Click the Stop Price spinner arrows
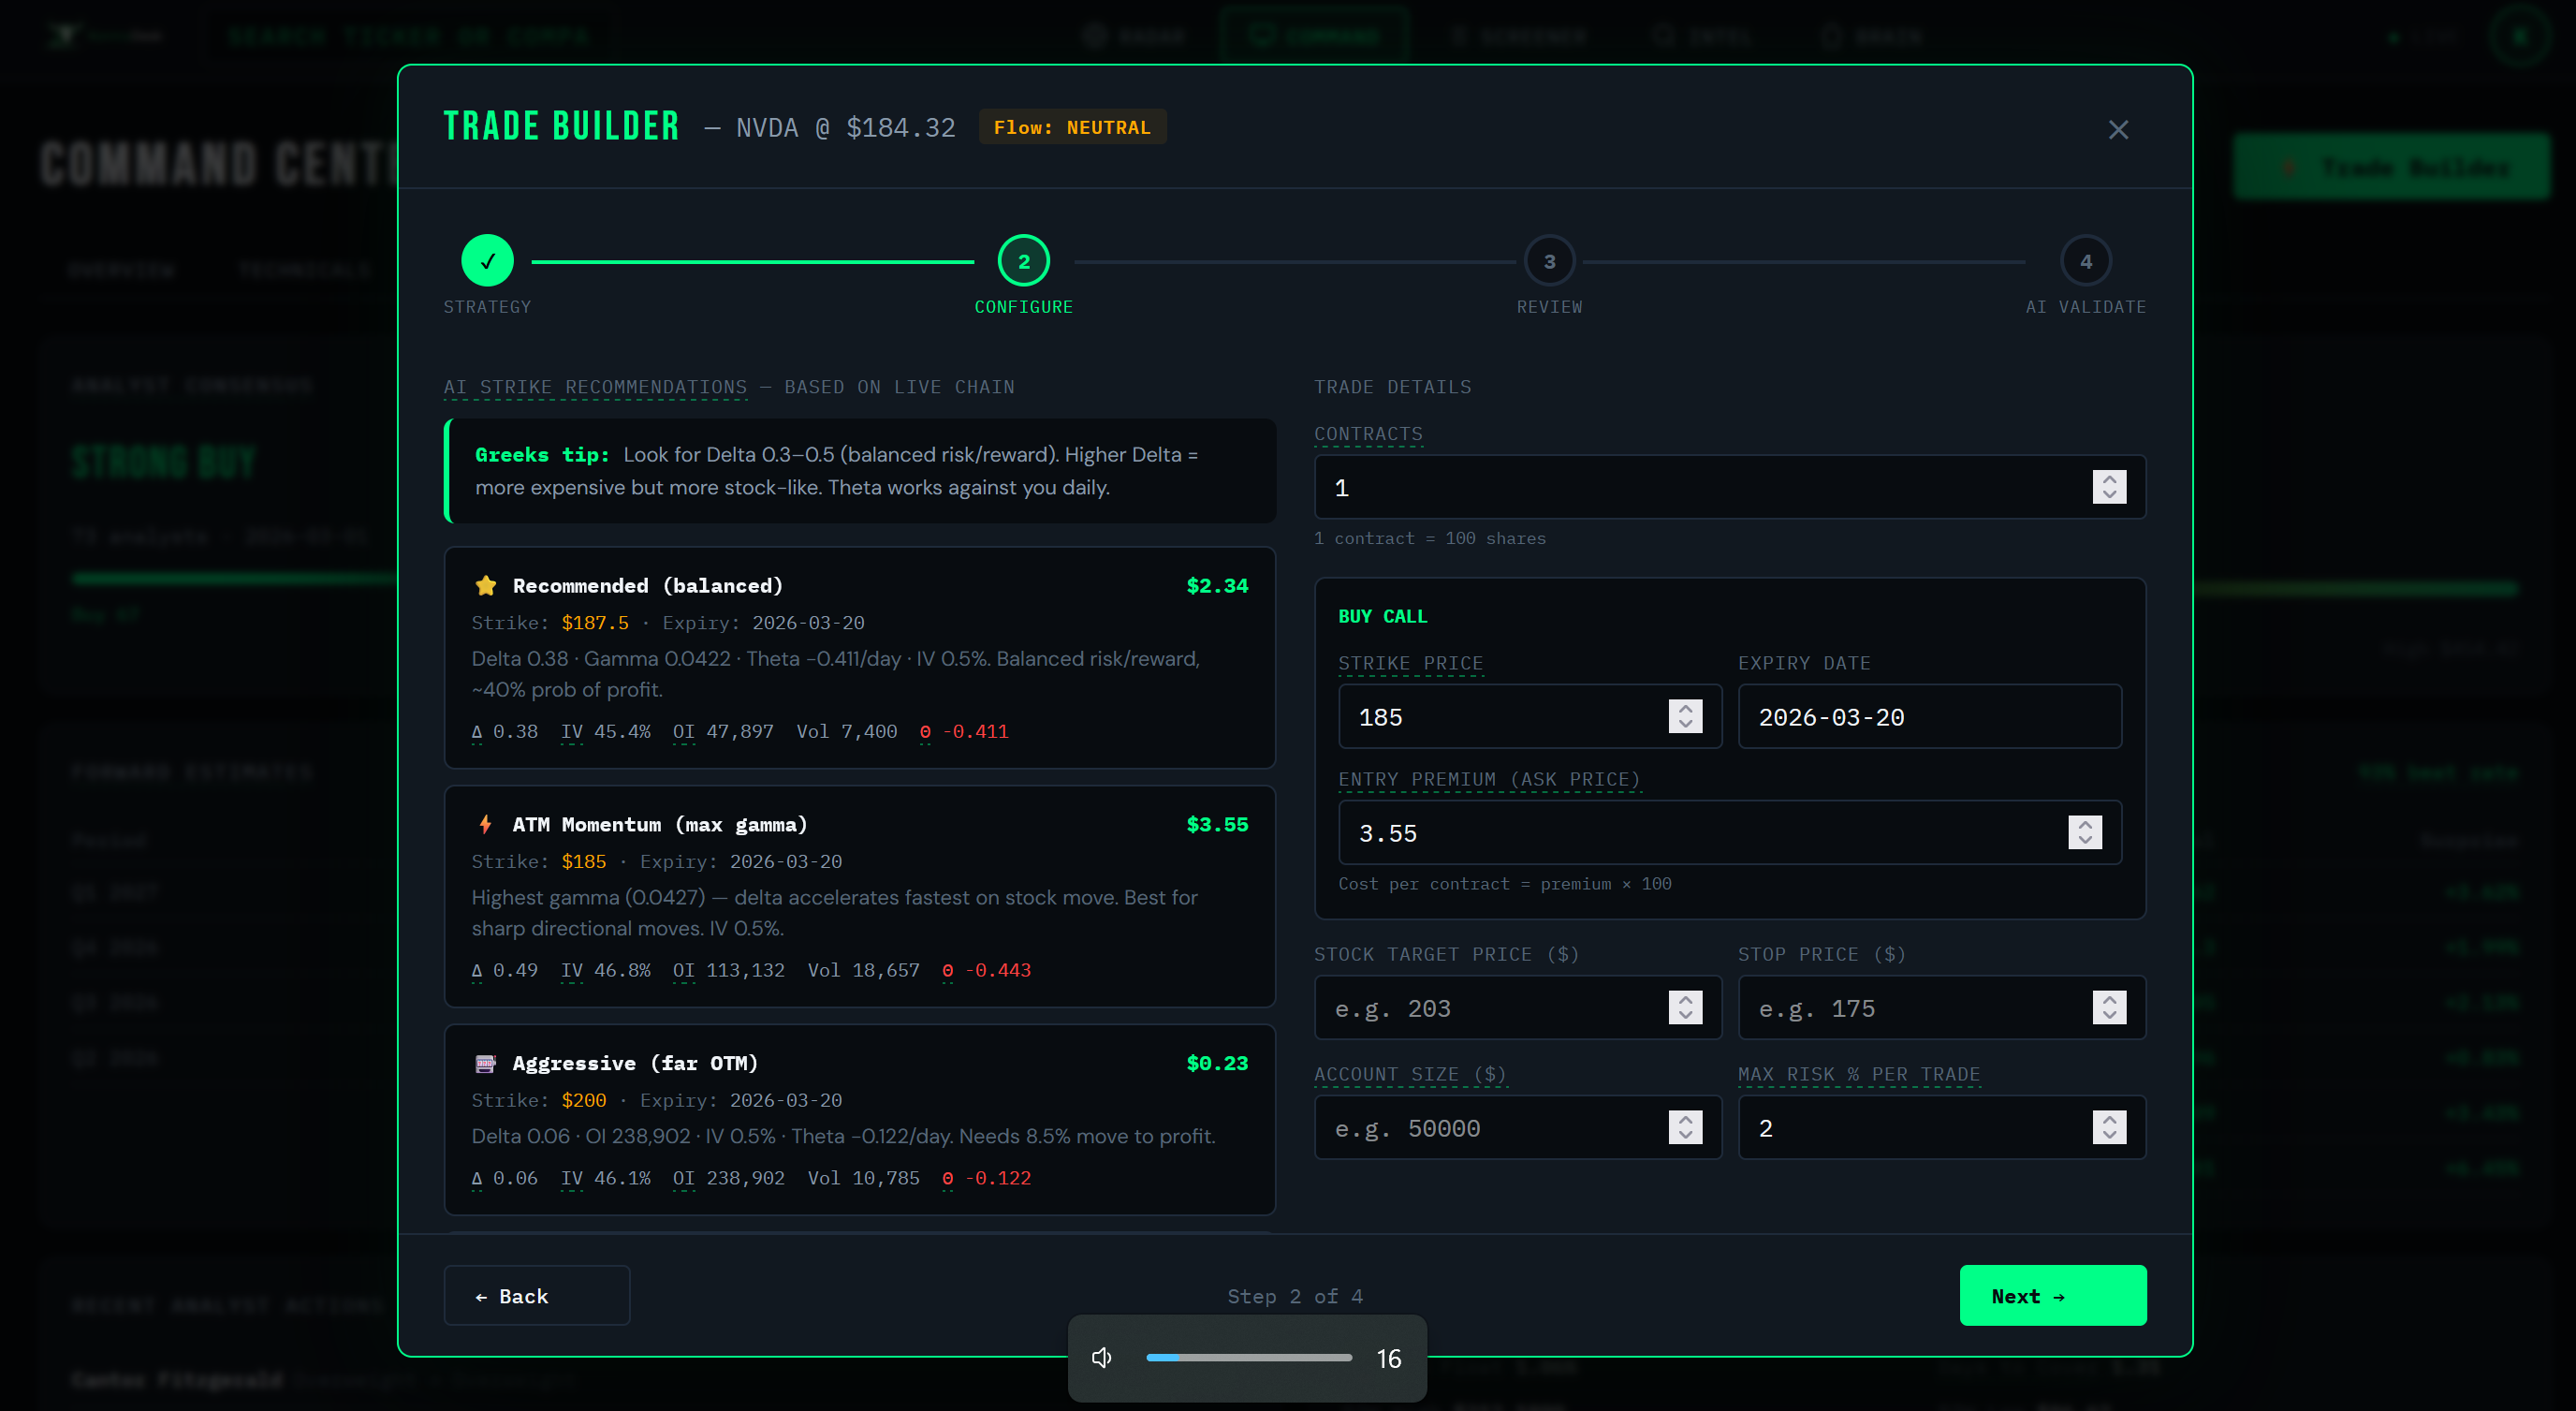Image resolution: width=2576 pixels, height=1411 pixels. (2109, 1007)
